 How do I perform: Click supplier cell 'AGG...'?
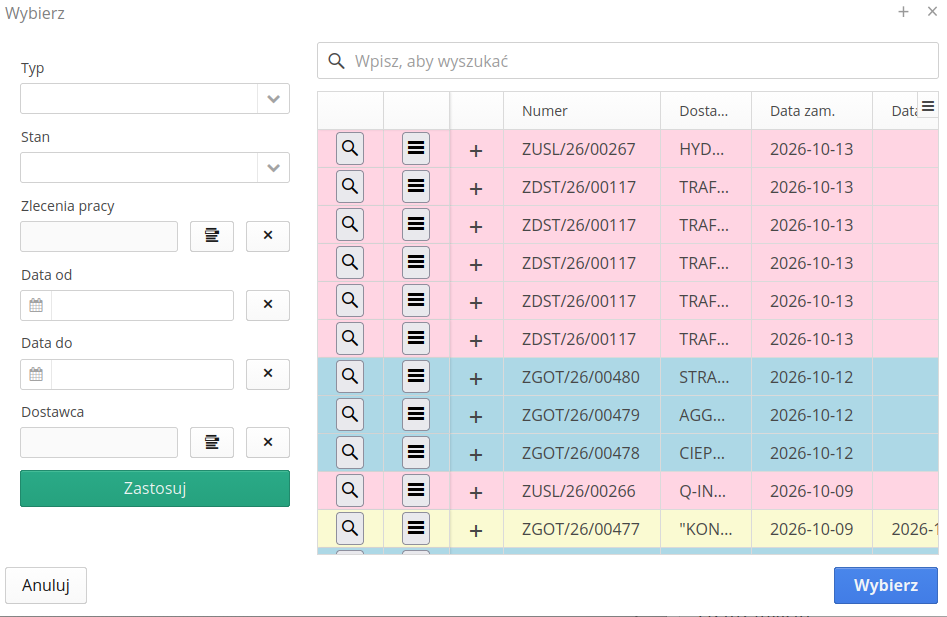[x=706, y=415]
